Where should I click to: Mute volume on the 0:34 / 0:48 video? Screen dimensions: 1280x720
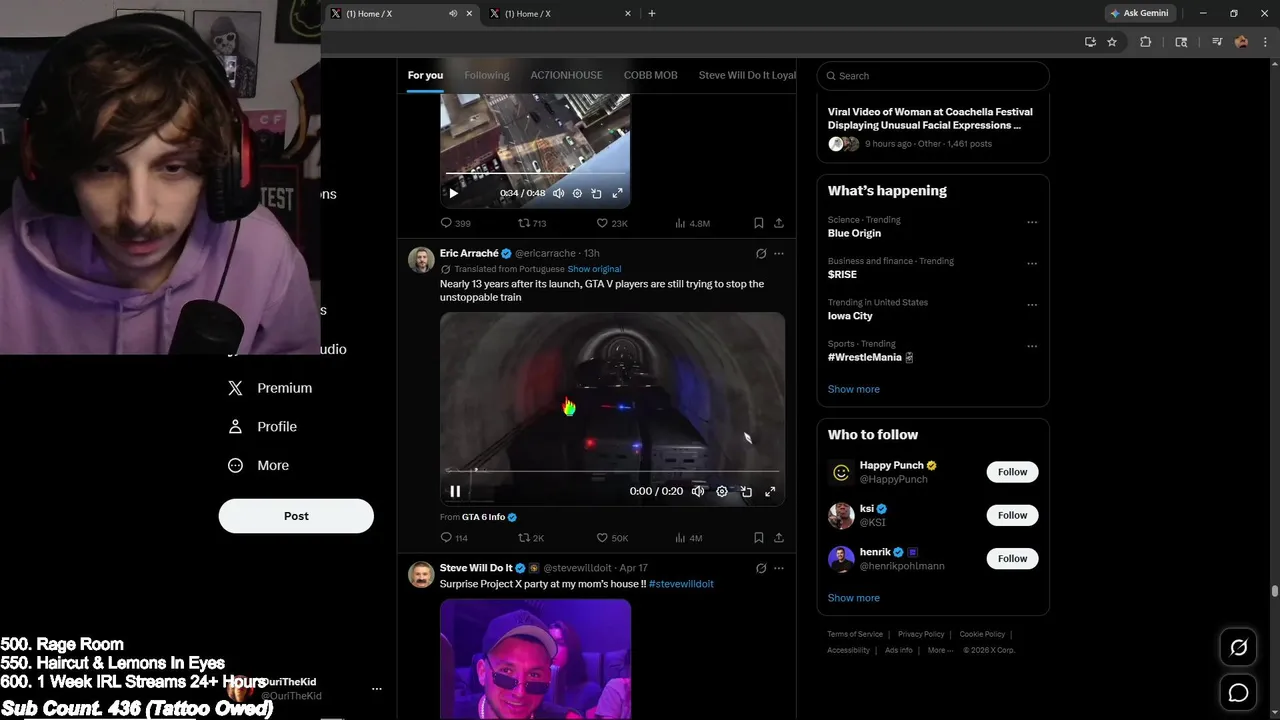click(558, 193)
